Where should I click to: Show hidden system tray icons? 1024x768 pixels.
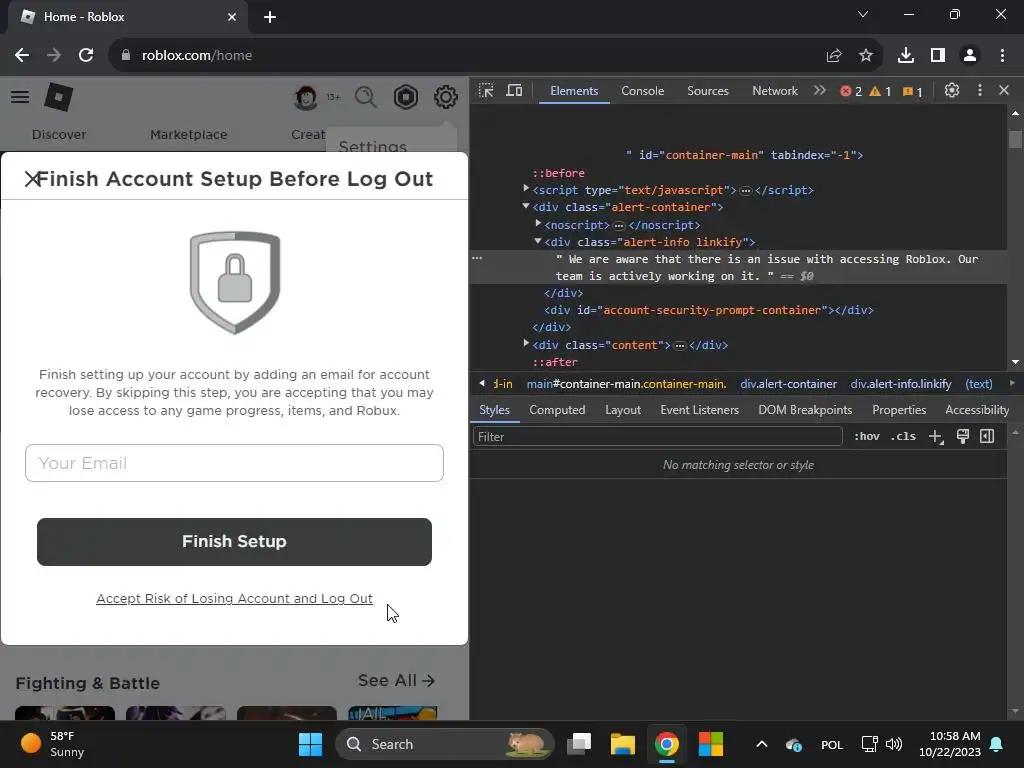tap(761, 744)
